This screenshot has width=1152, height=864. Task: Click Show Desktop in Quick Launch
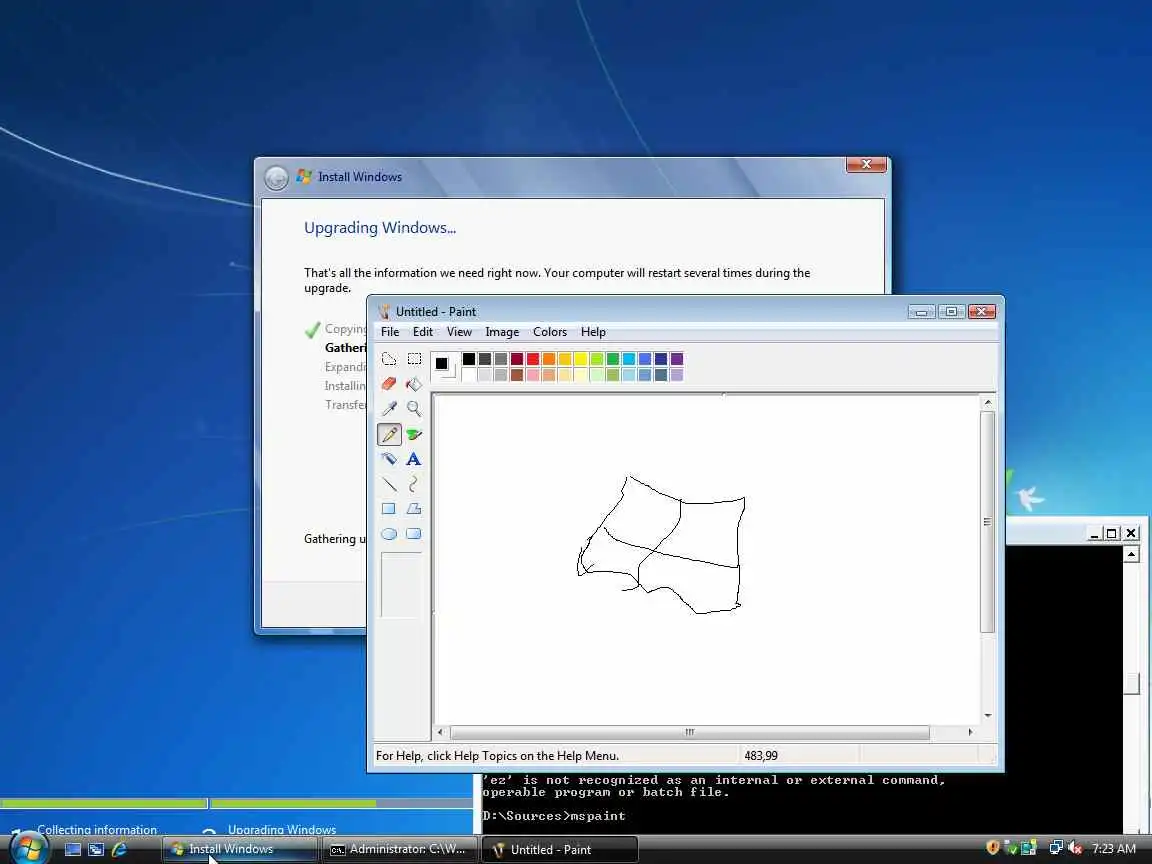coord(73,849)
